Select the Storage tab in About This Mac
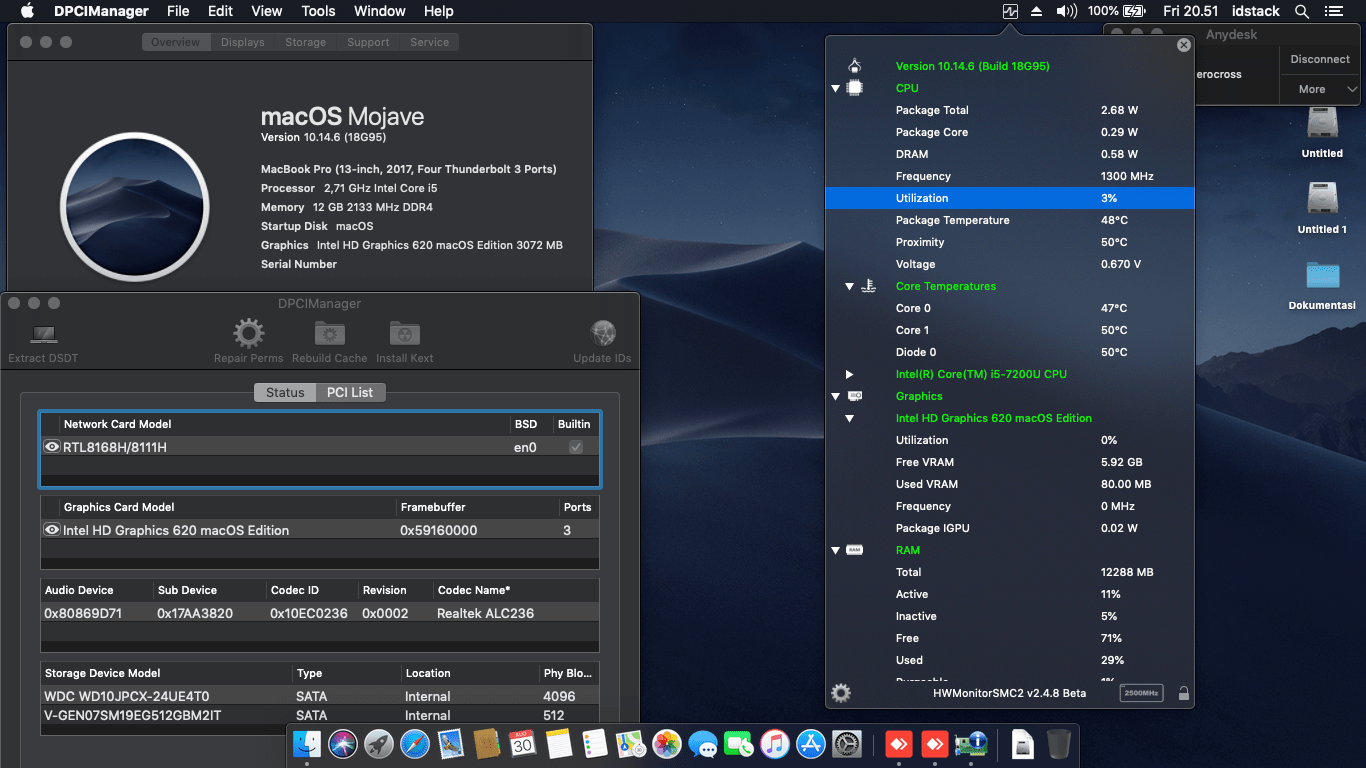This screenshot has width=1366, height=768. (305, 42)
